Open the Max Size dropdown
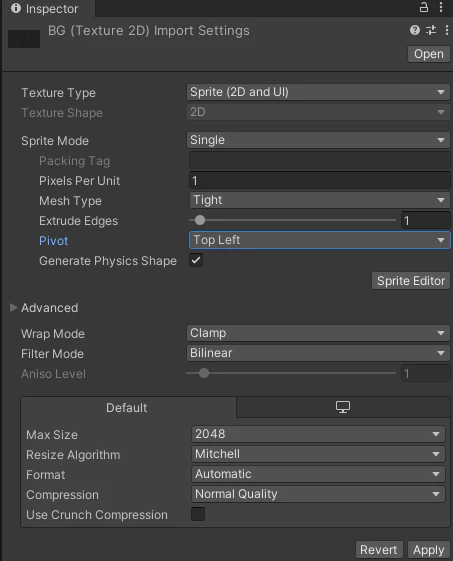 [318, 434]
